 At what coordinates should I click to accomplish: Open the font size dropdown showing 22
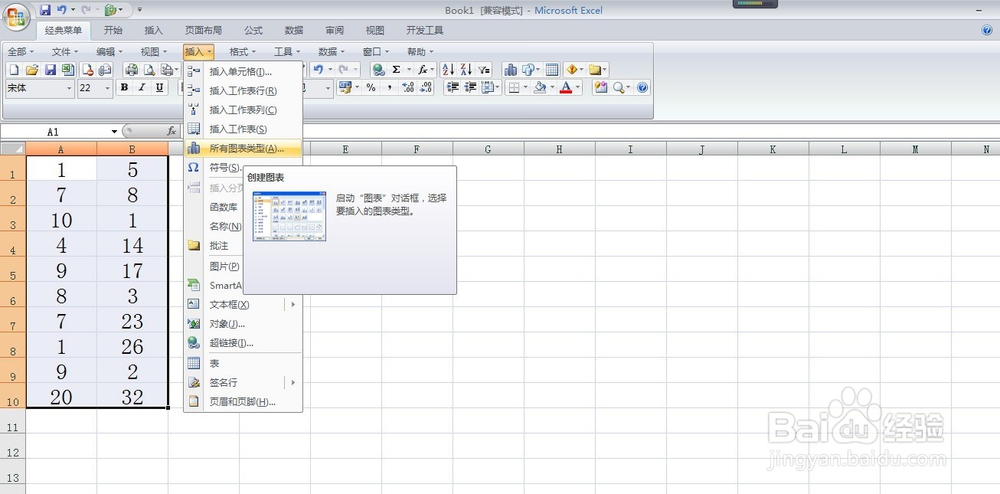pyautogui.click(x=107, y=89)
